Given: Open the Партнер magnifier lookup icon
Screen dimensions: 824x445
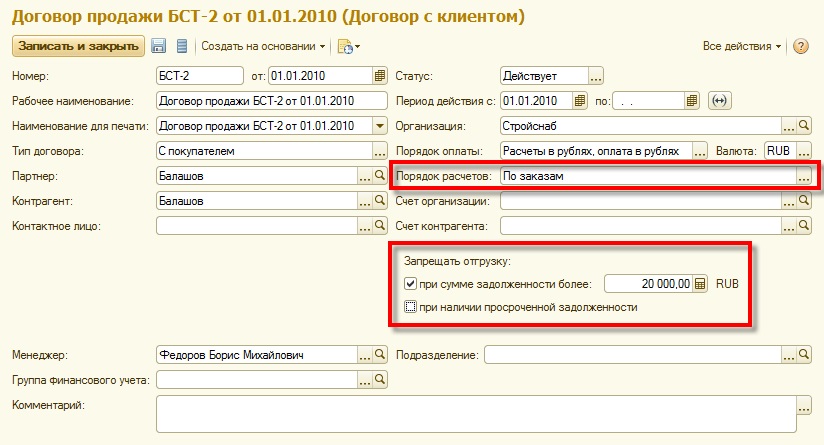Looking at the screenshot, I should point(380,176).
